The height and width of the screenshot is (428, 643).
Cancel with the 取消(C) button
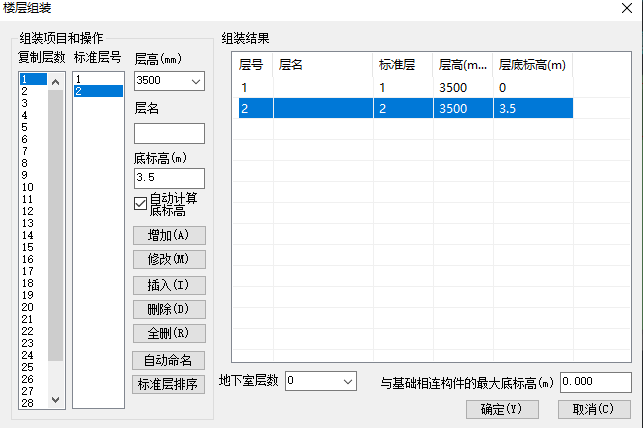coord(594,409)
